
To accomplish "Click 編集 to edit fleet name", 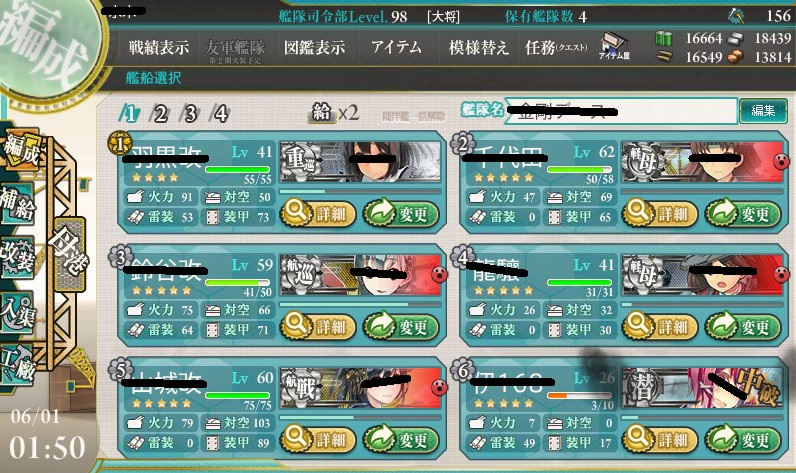I will tap(763, 110).
